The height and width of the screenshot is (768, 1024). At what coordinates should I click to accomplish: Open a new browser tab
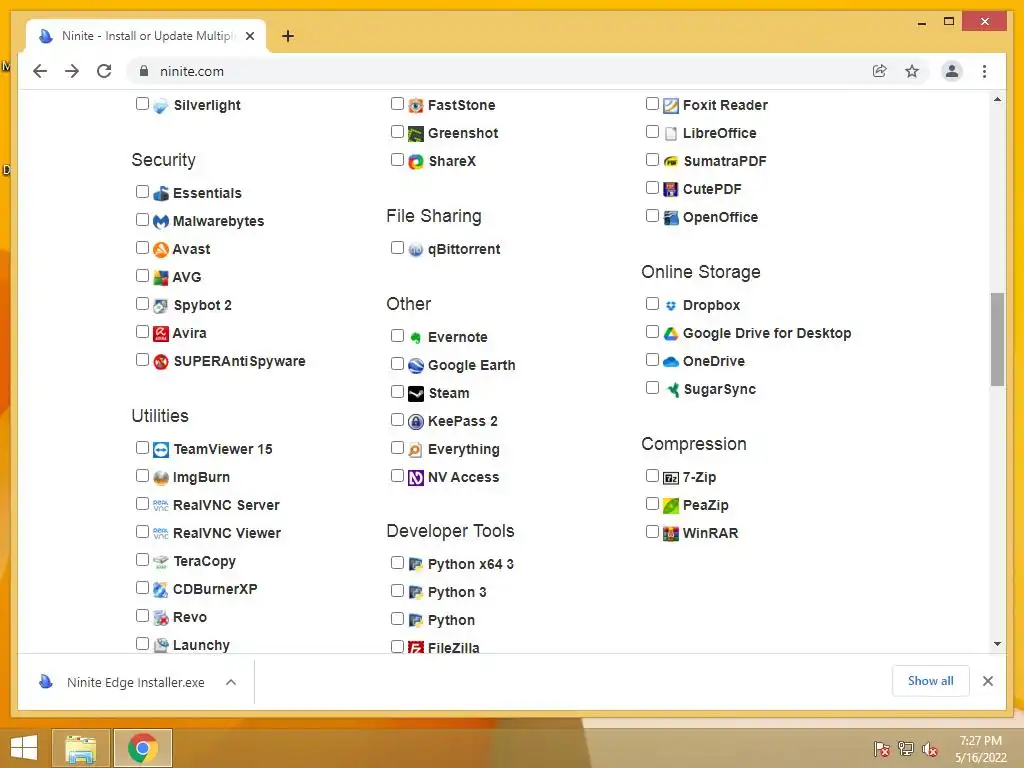(x=288, y=36)
